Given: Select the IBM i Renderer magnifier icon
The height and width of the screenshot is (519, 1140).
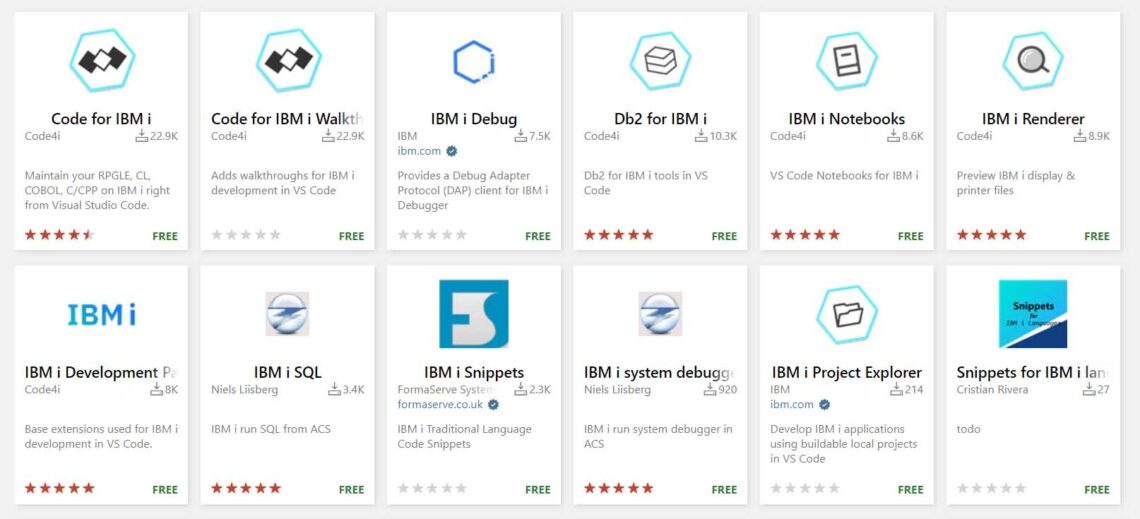Looking at the screenshot, I should (x=1032, y=60).
